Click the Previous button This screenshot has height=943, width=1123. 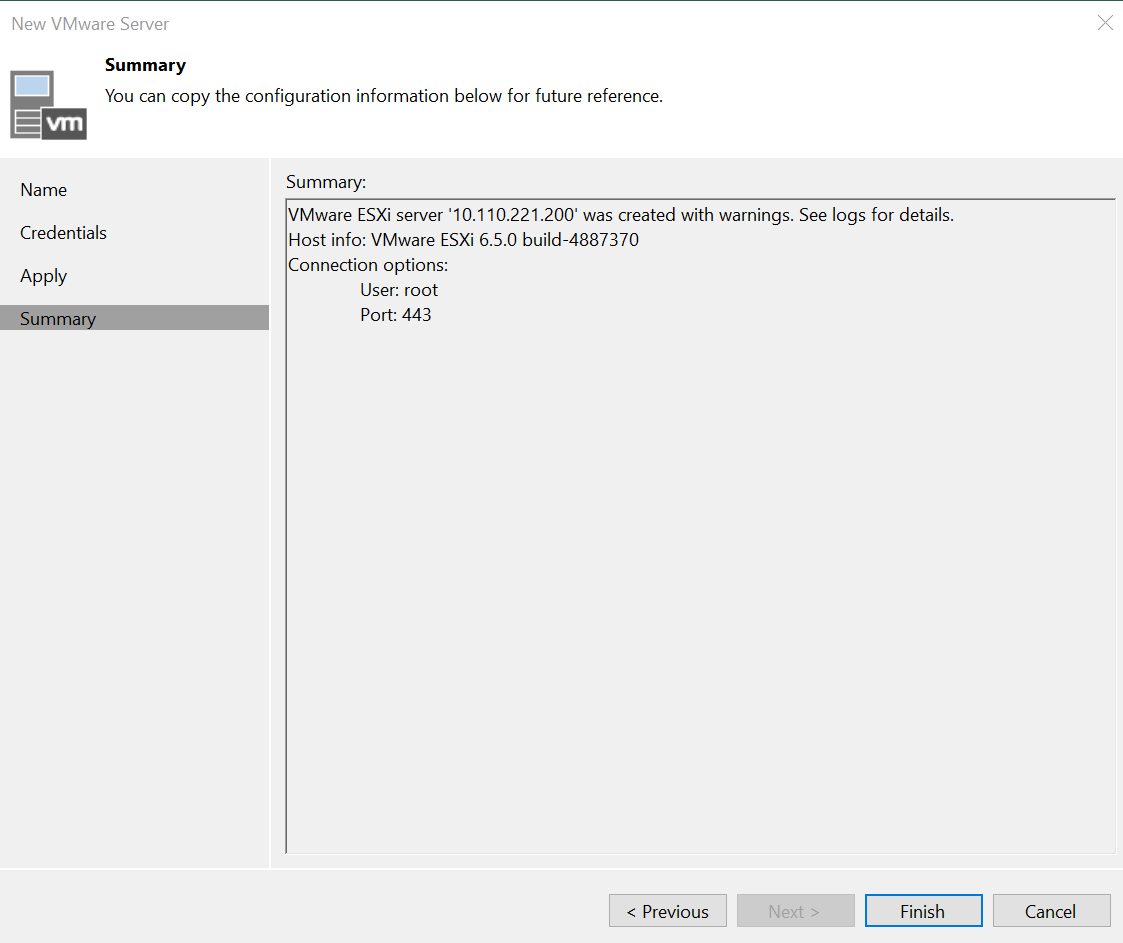[x=667, y=911]
